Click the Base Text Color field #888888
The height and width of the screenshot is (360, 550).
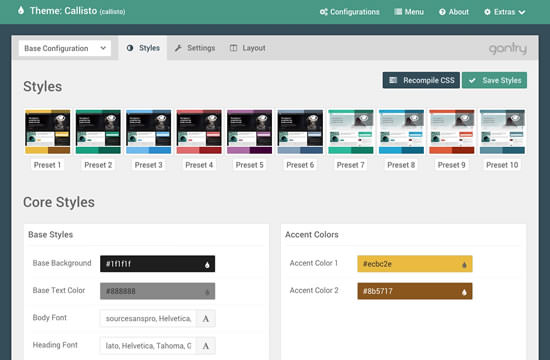coord(157,291)
